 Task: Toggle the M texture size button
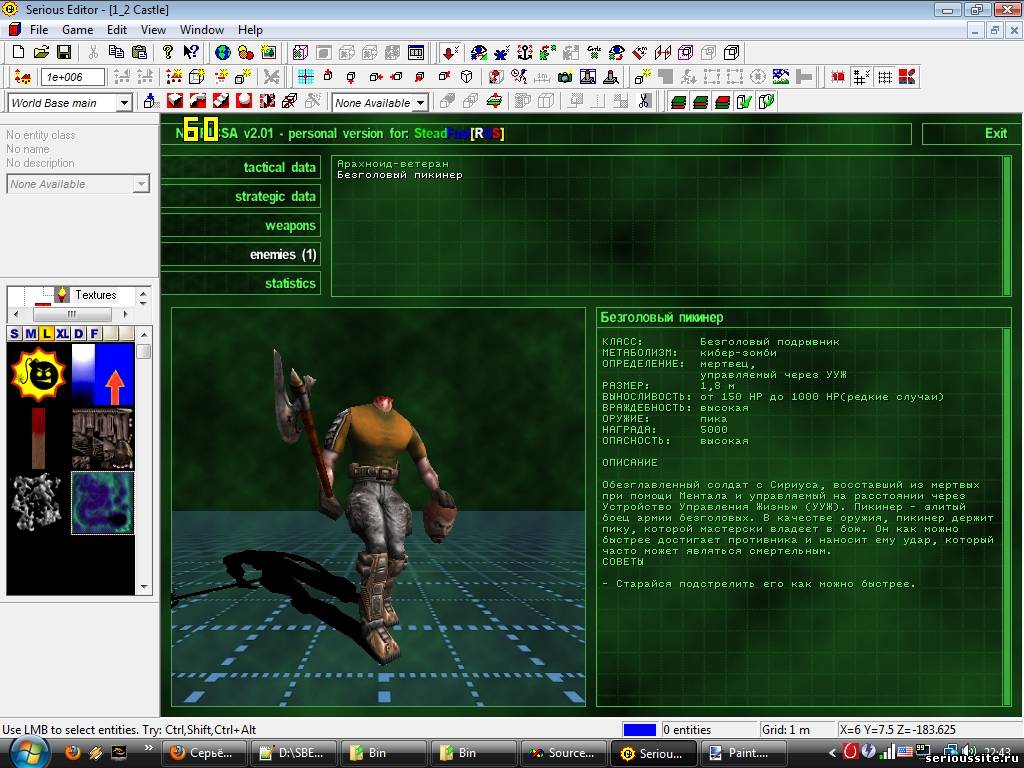[x=31, y=334]
